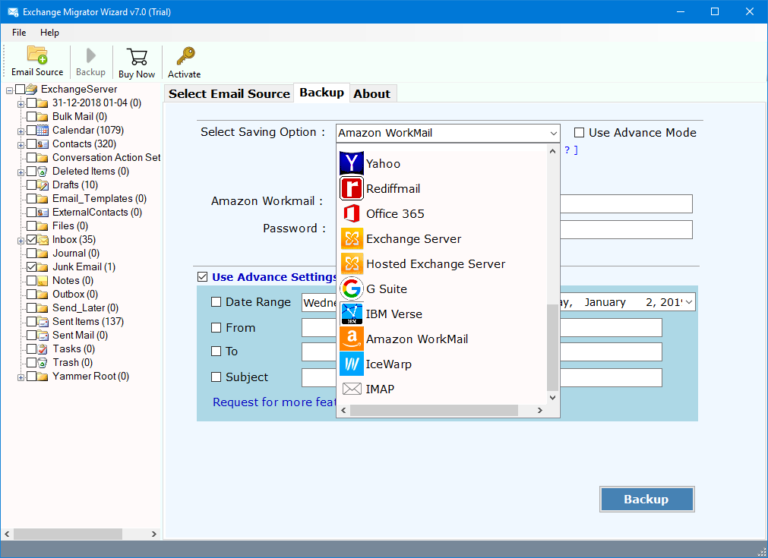This screenshot has width=768, height=558.
Task: Click folder tree horizontal scrollbar thumb
Action: (68, 534)
